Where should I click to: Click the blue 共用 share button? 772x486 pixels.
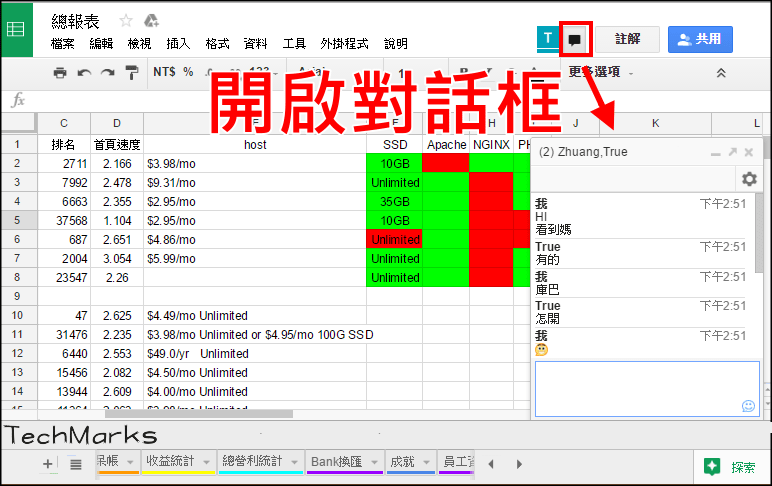click(x=700, y=39)
